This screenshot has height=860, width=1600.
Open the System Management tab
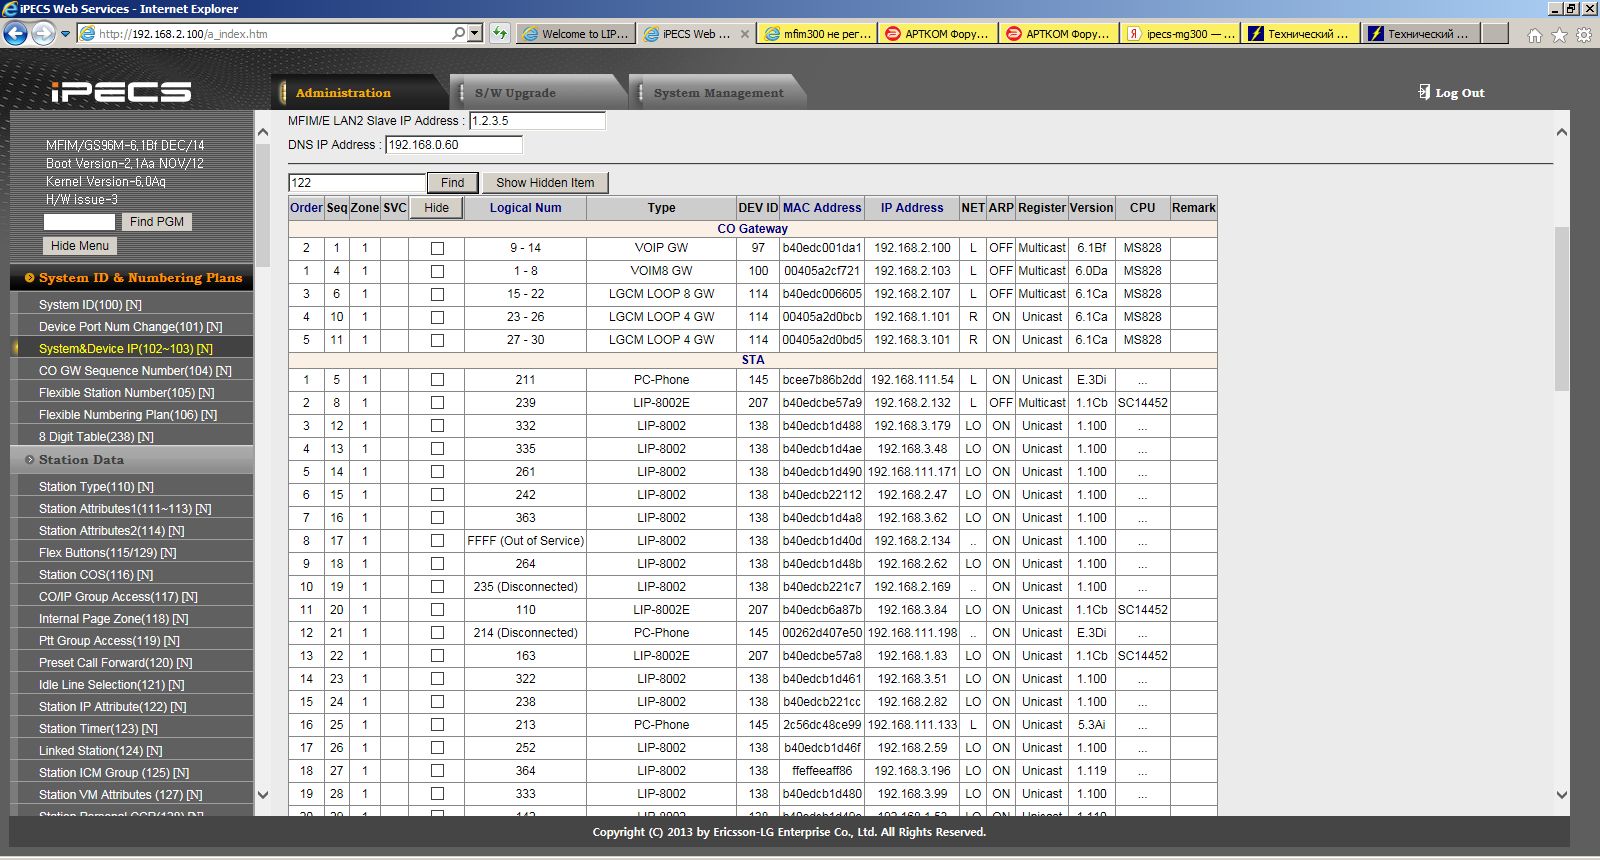tap(718, 93)
